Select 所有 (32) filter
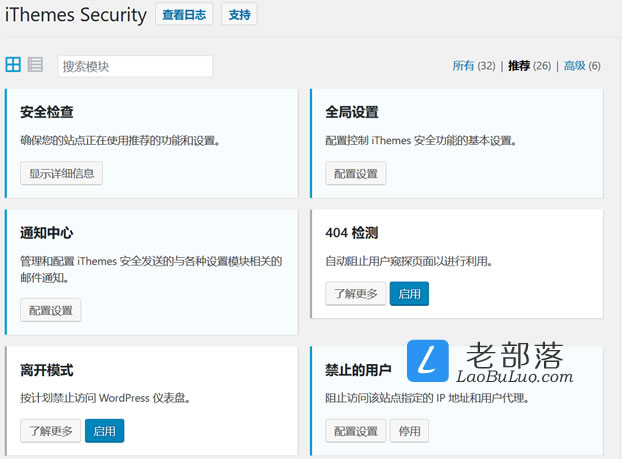This screenshot has width=622, height=459. pos(474,65)
